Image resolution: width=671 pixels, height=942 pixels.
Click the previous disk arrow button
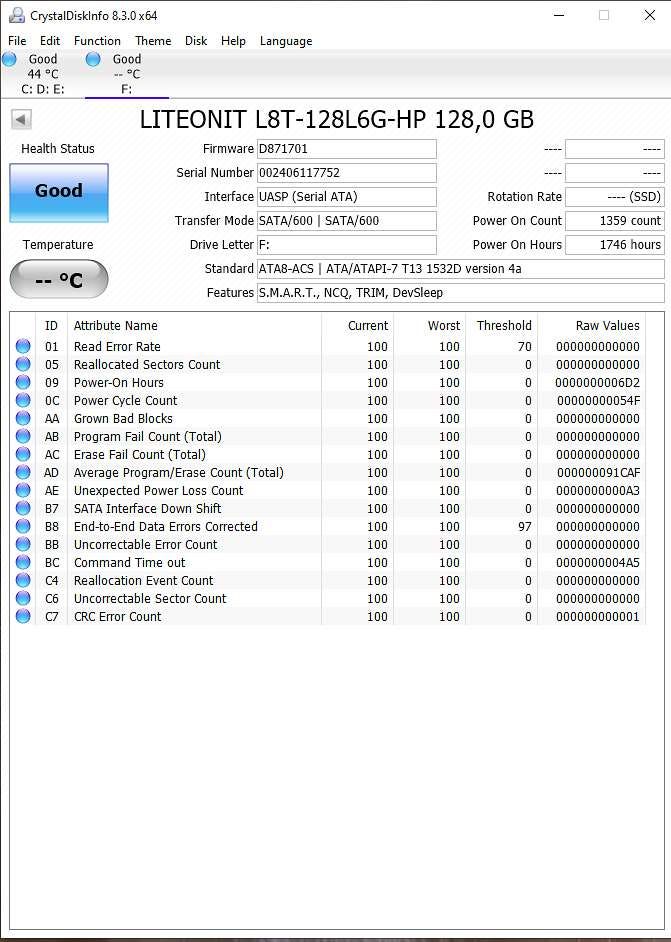21,119
